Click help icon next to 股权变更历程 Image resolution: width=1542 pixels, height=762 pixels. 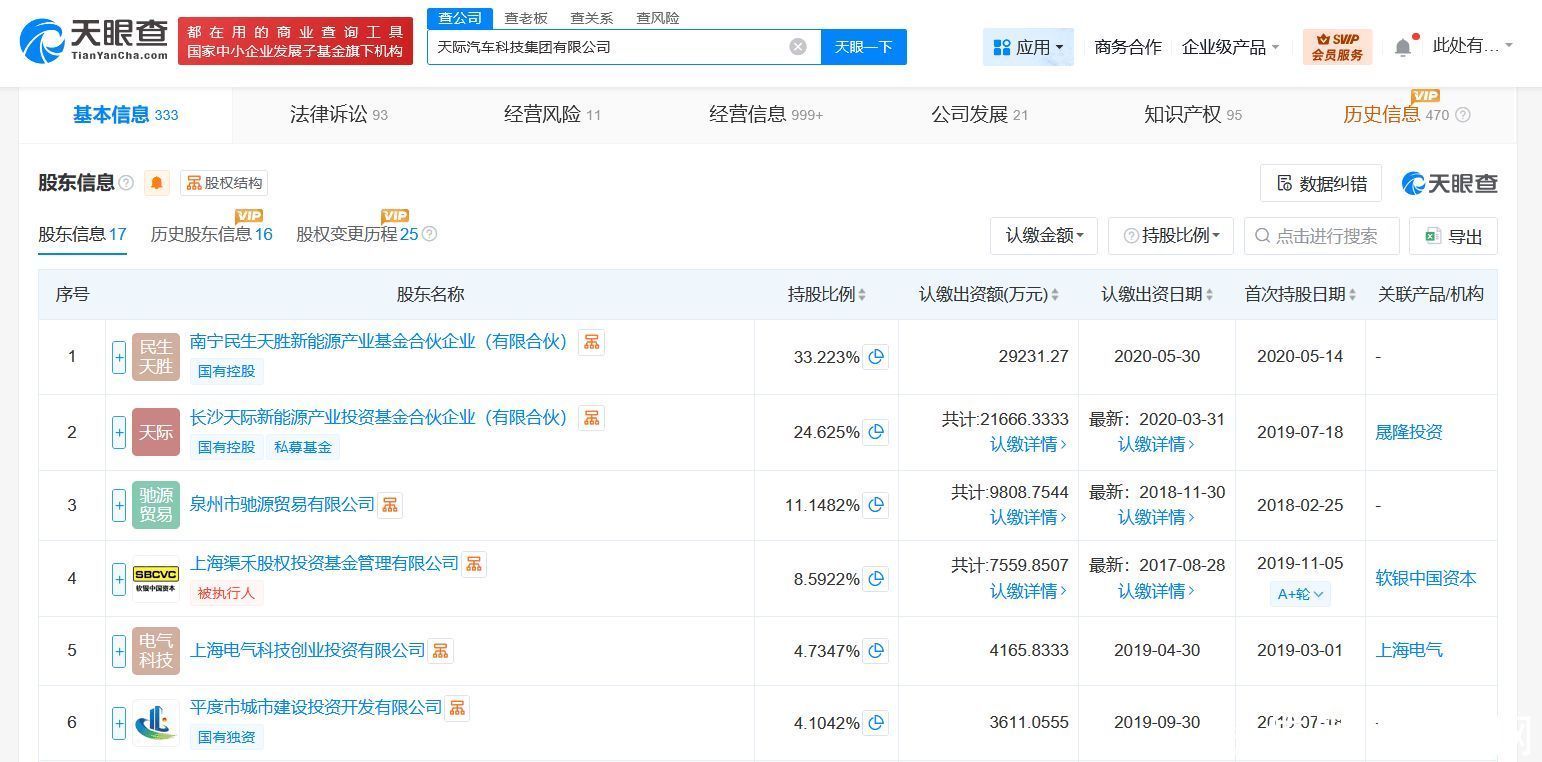430,234
